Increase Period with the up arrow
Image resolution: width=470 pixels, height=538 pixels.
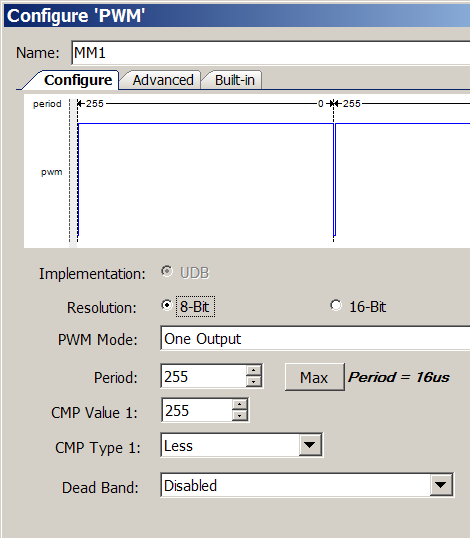(x=254, y=371)
